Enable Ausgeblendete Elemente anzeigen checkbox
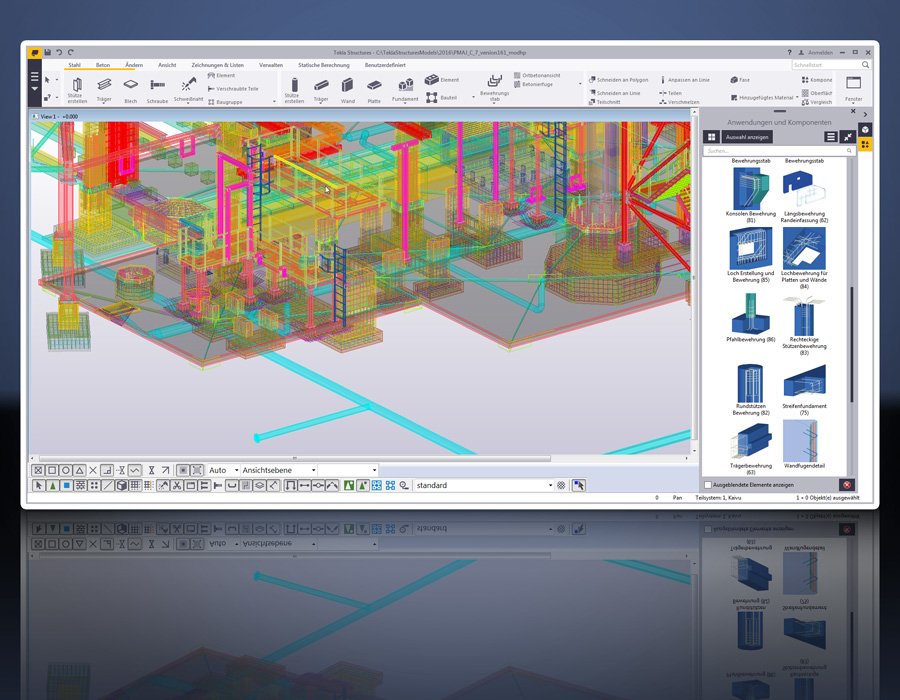 pyautogui.click(x=708, y=484)
